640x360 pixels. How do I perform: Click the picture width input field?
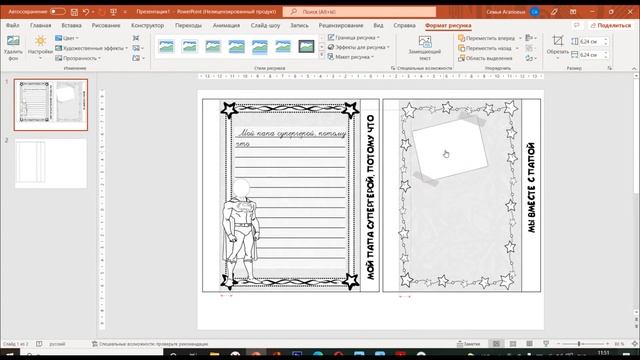(590, 54)
